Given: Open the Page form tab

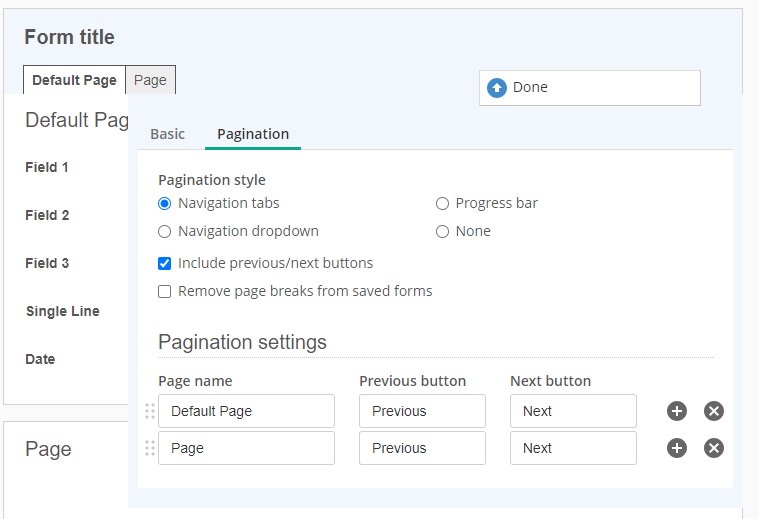Looking at the screenshot, I should 150,80.
